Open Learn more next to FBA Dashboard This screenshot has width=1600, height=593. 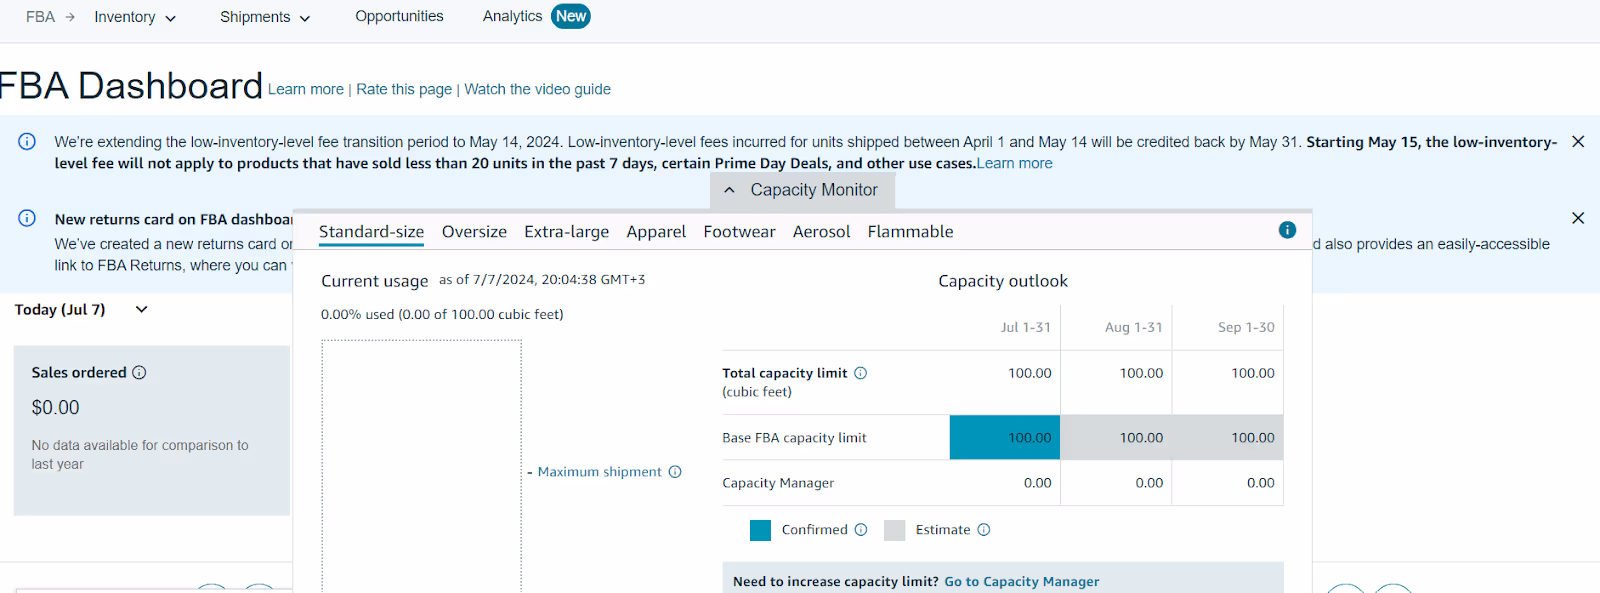click(305, 89)
